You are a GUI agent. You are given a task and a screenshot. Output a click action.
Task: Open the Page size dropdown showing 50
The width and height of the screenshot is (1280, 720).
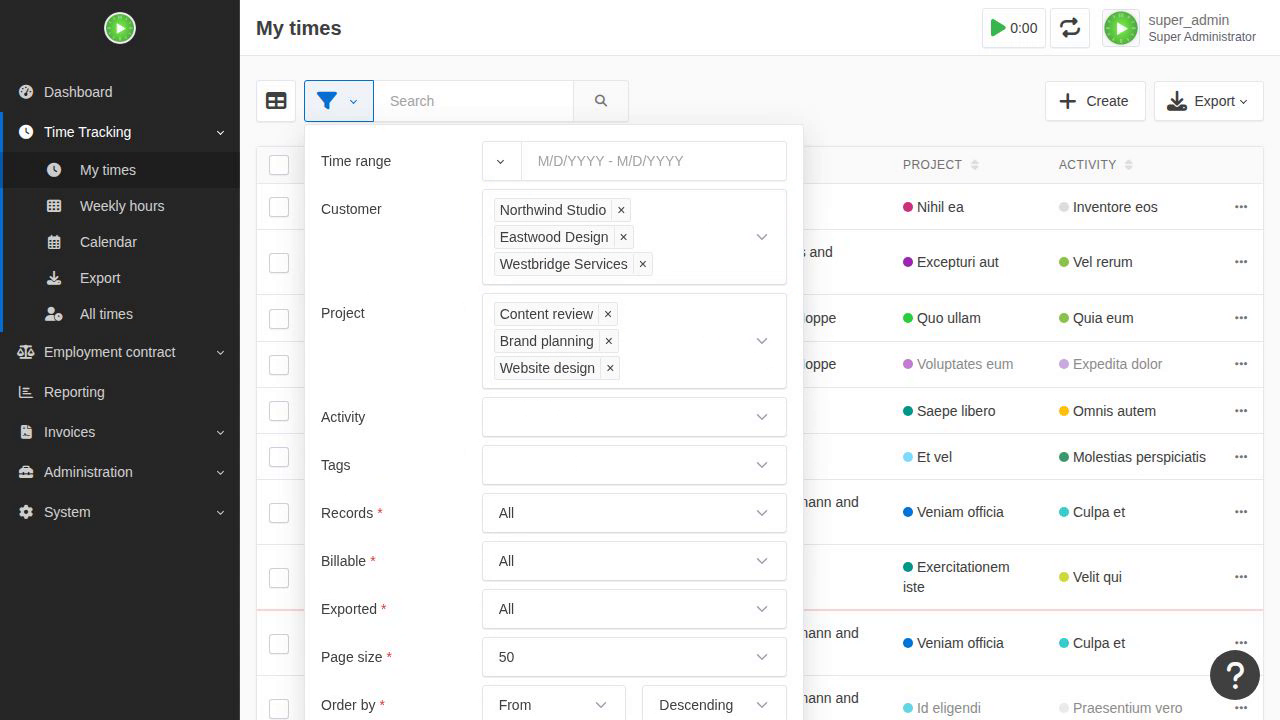coord(634,657)
